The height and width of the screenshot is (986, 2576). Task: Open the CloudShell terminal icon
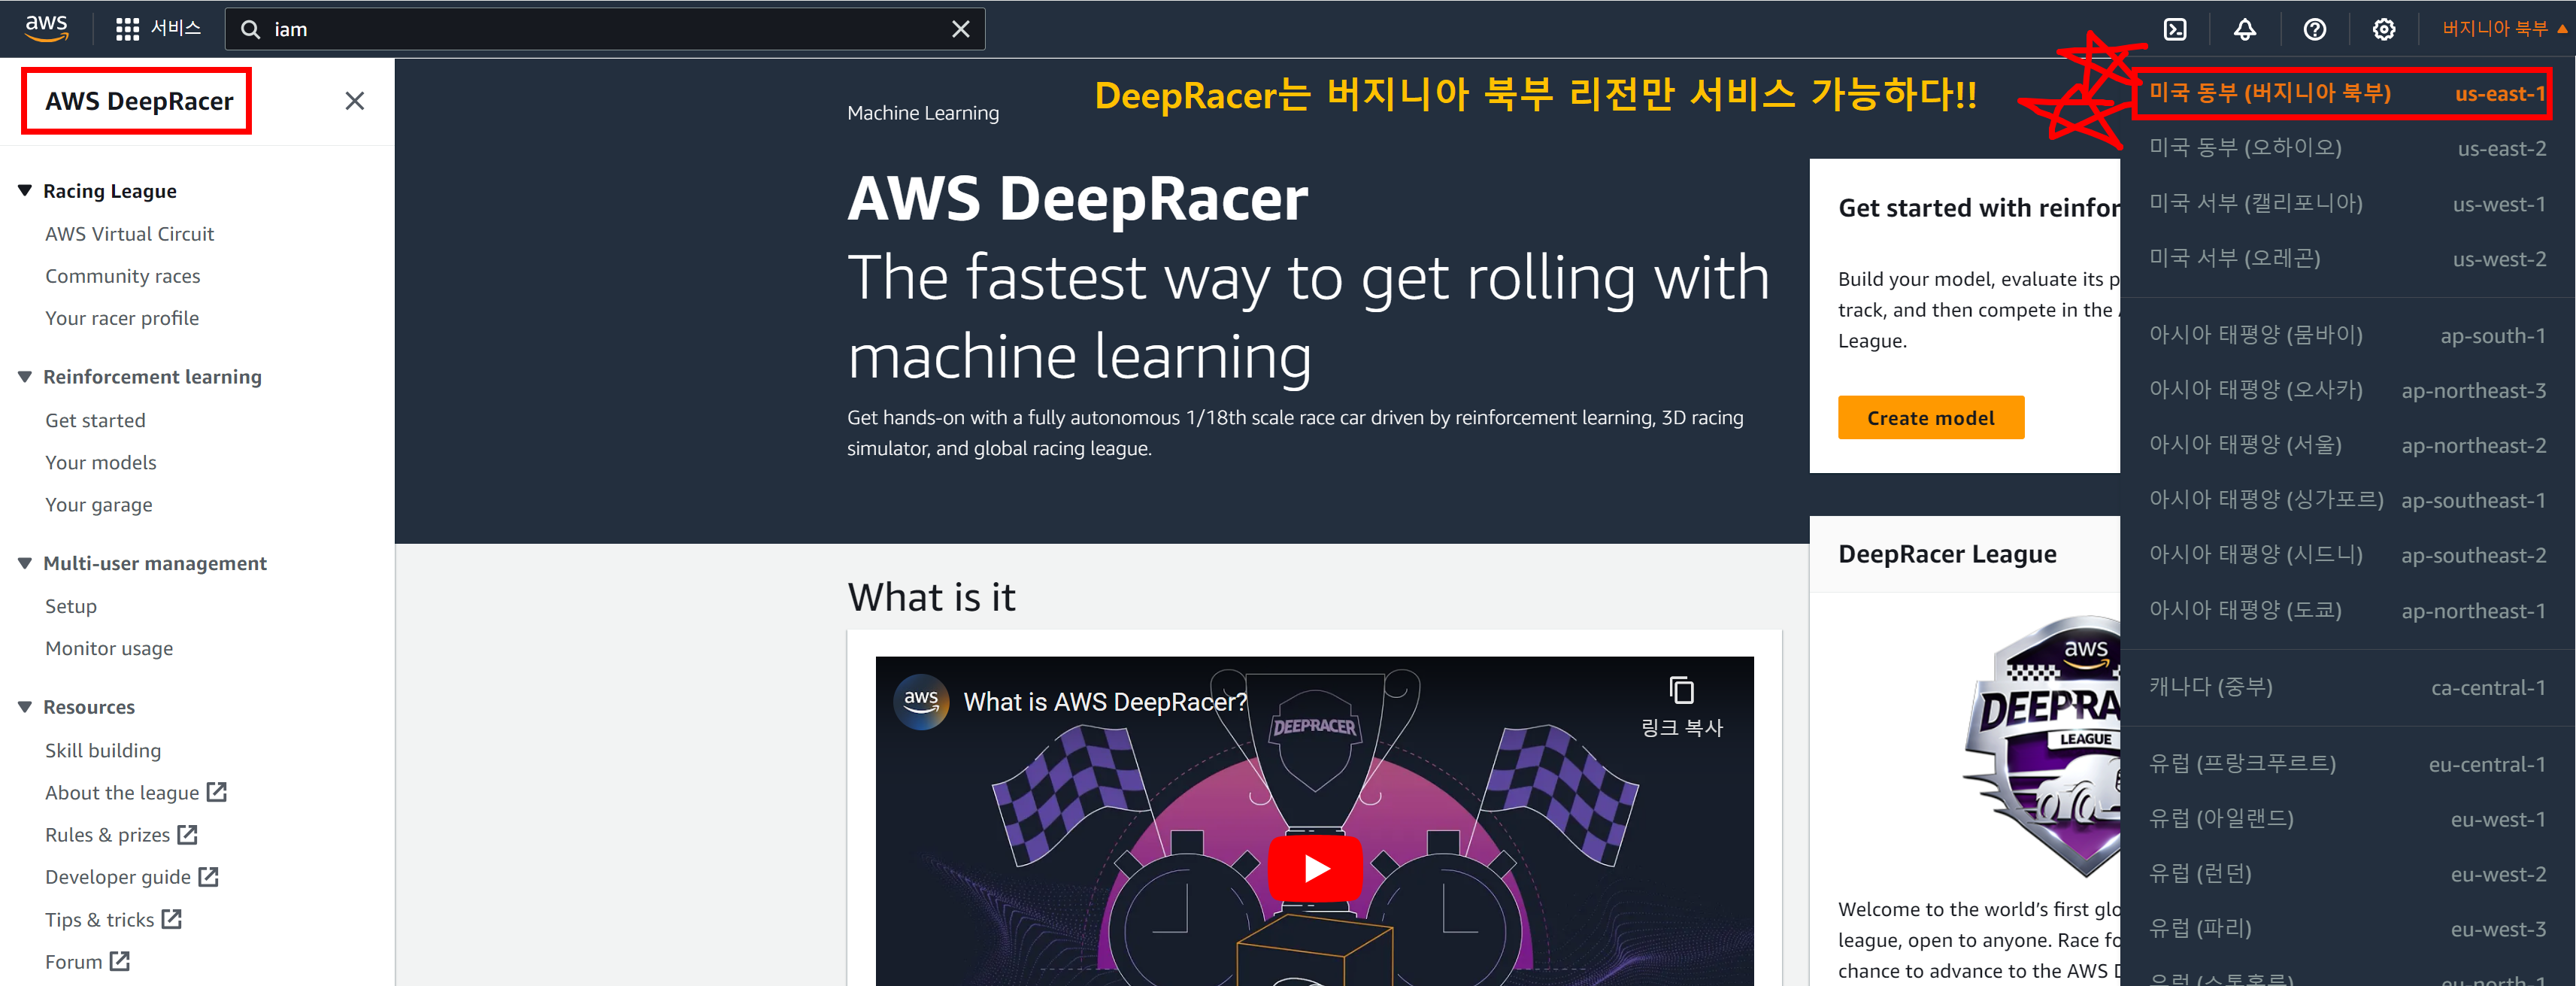[x=2175, y=29]
